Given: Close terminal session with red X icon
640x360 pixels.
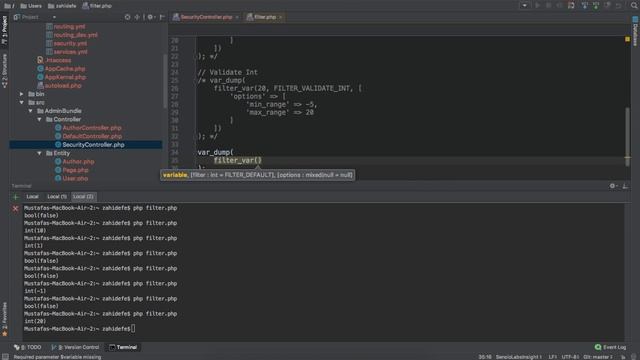Looking at the screenshot, I should (16, 209).
